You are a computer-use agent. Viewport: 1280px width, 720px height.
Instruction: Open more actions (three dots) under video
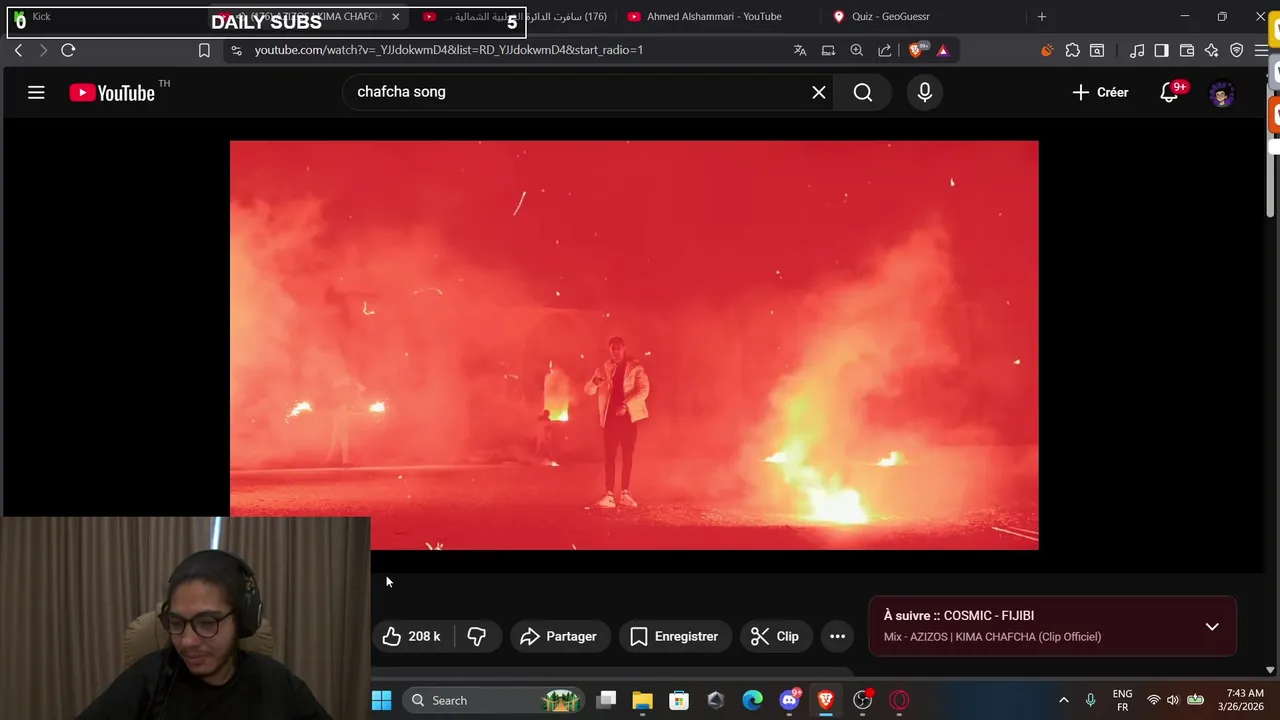point(838,636)
